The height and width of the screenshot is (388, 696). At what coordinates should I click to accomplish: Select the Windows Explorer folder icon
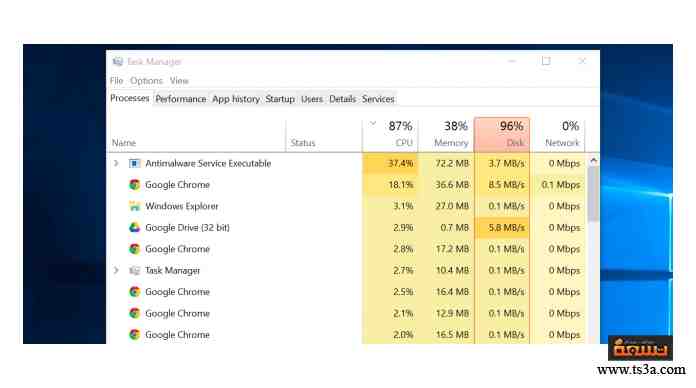tap(134, 206)
